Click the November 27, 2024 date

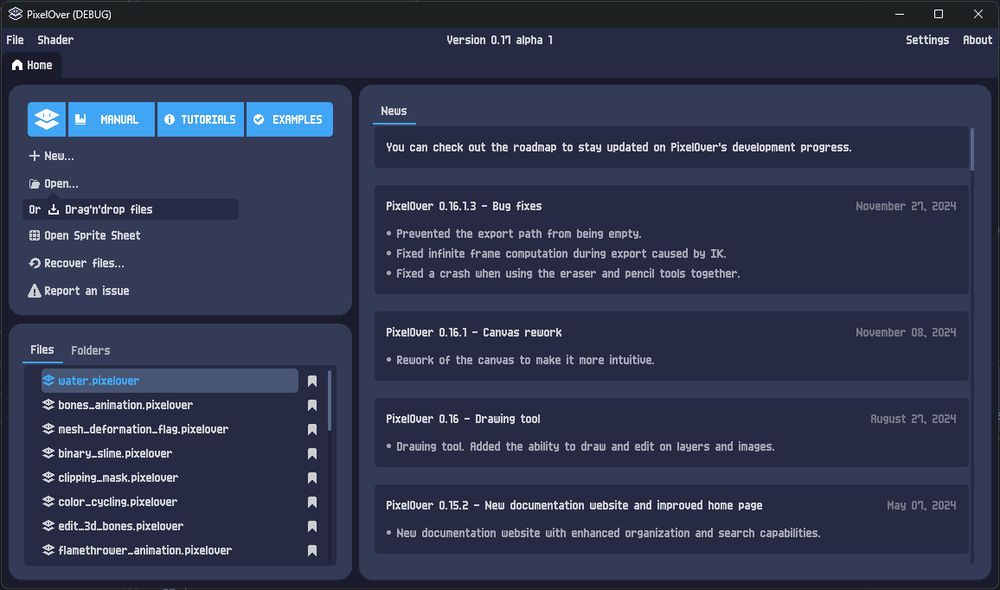pos(906,206)
